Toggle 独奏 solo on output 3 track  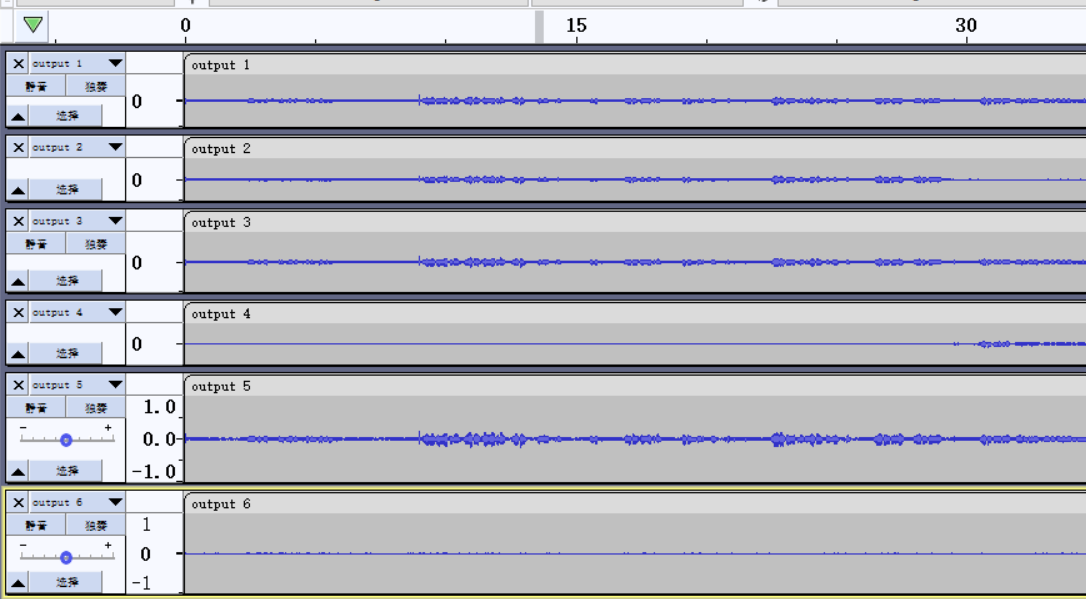pos(96,244)
